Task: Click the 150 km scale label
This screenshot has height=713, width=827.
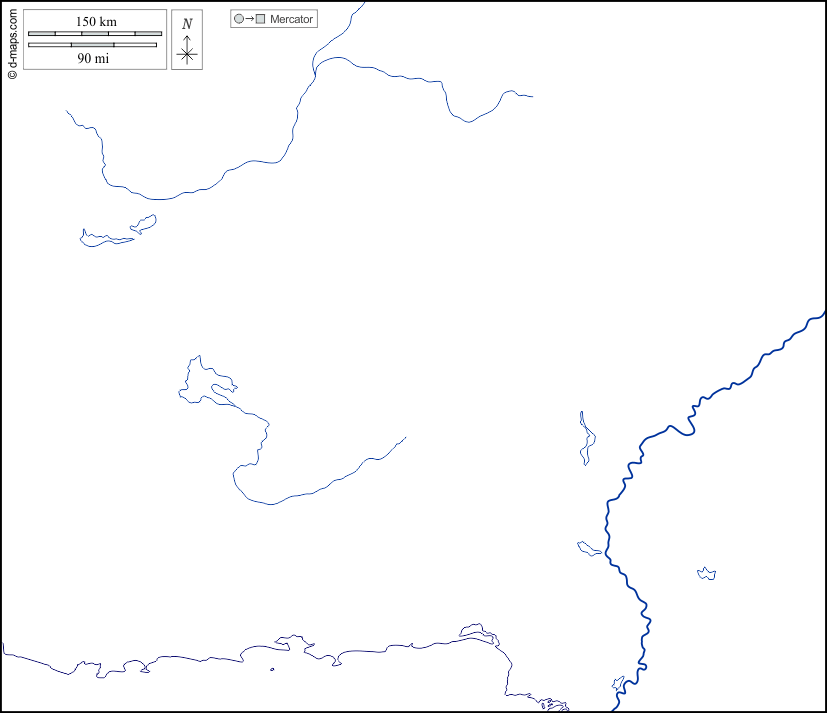Action: pos(95,21)
